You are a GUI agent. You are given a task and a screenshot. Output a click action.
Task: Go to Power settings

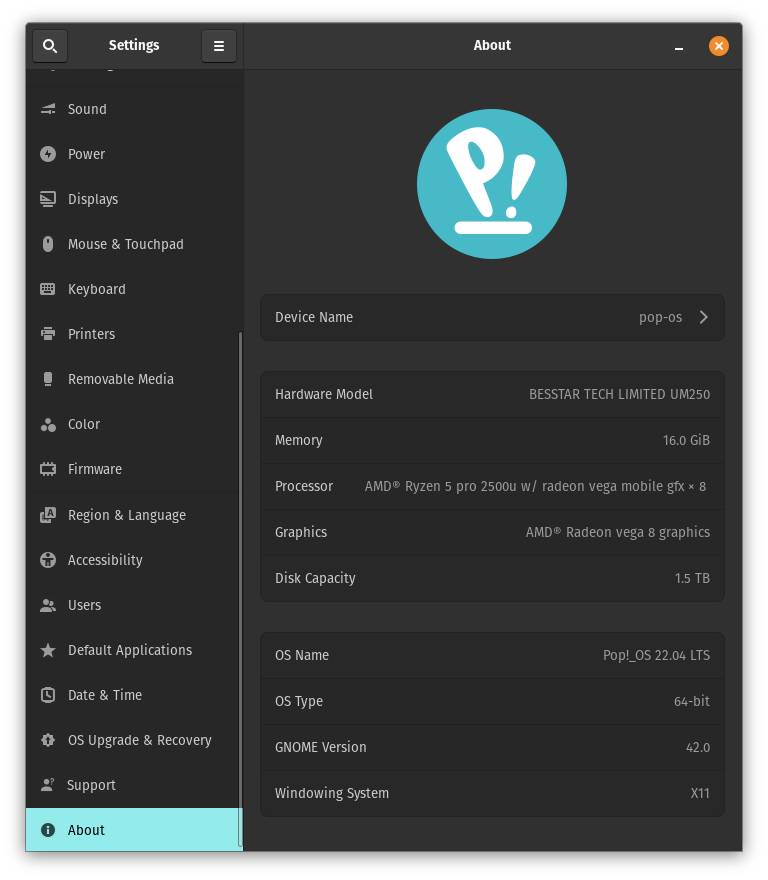click(x=132, y=154)
